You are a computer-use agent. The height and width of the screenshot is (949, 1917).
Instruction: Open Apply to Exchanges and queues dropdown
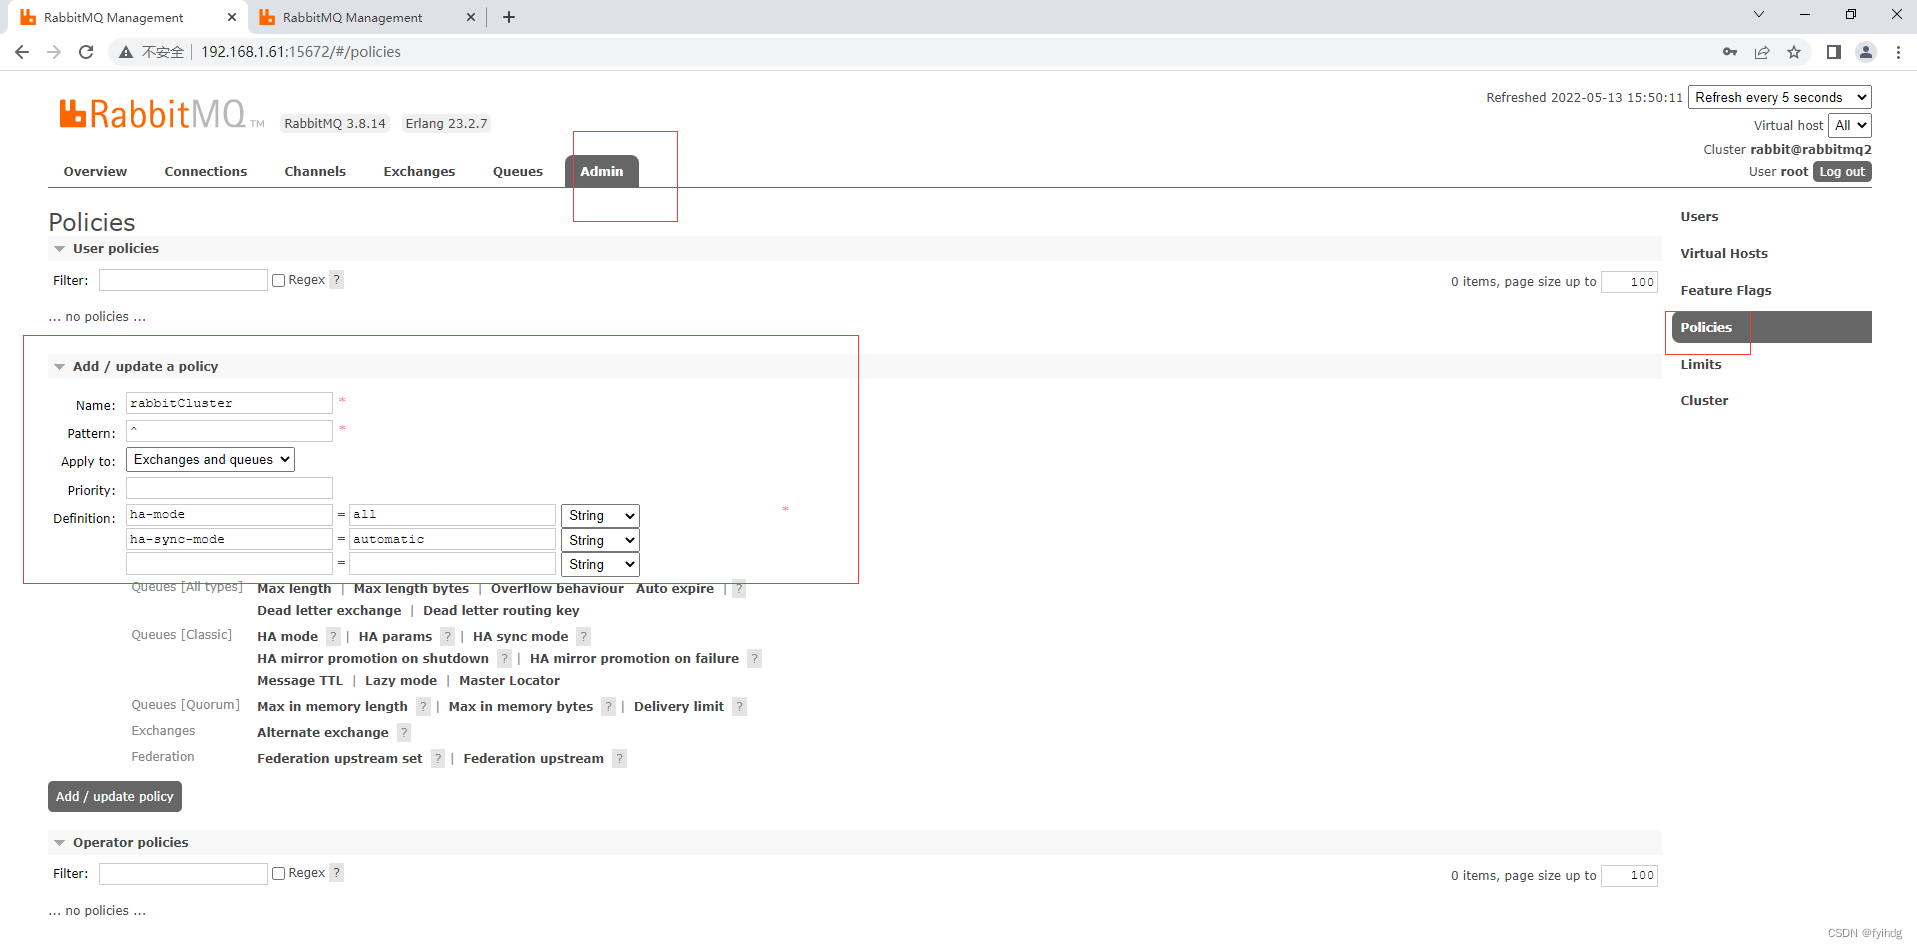click(210, 460)
